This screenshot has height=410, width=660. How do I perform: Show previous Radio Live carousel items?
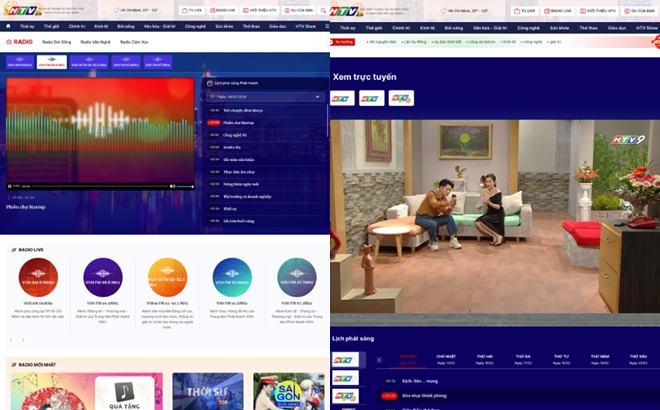pos(11,340)
